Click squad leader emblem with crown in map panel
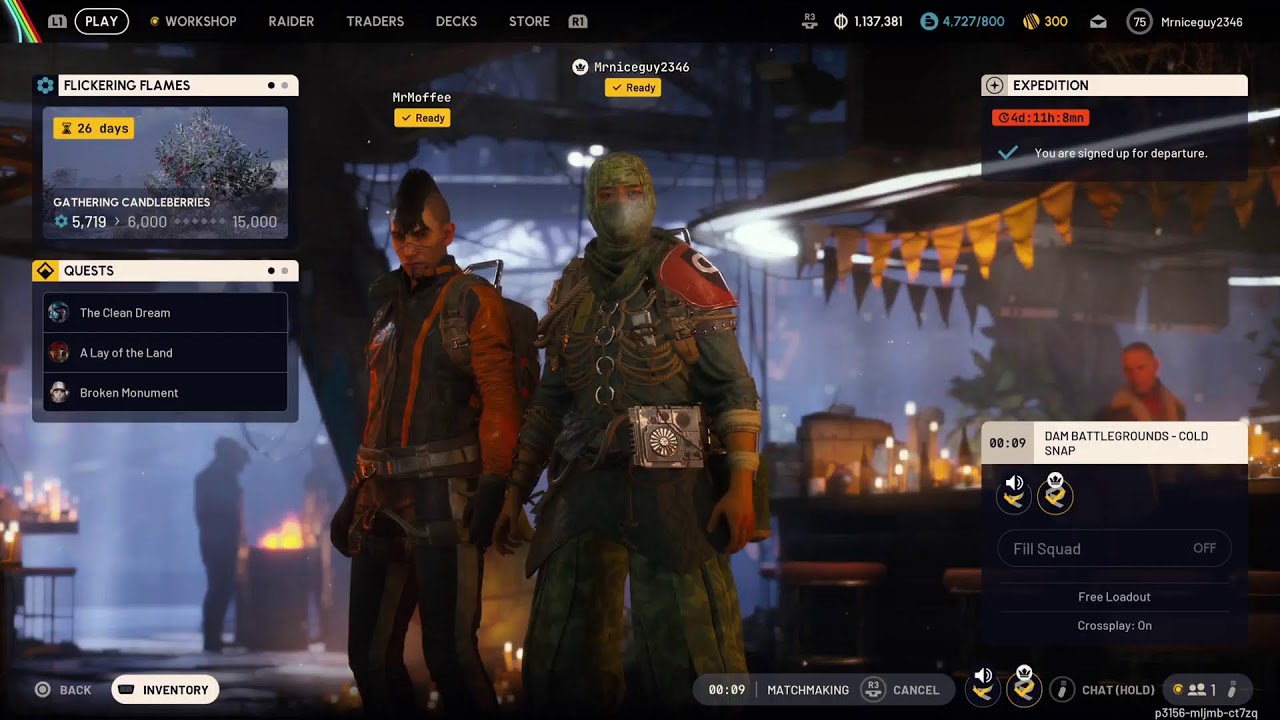Viewport: 1280px width, 720px height. point(1055,493)
